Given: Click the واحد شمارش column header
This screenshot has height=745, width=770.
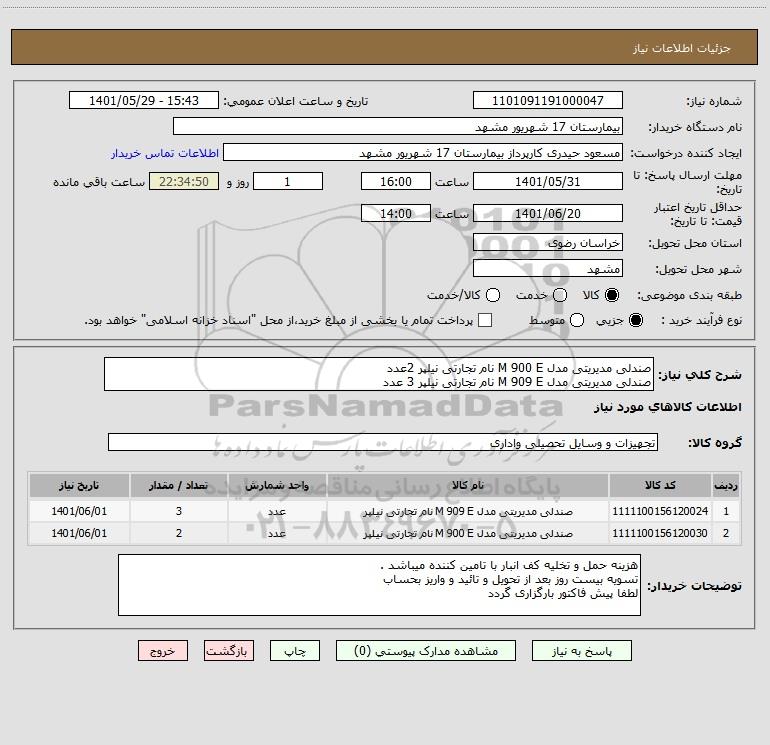Looking at the screenshot, I should tap(277, 485).
